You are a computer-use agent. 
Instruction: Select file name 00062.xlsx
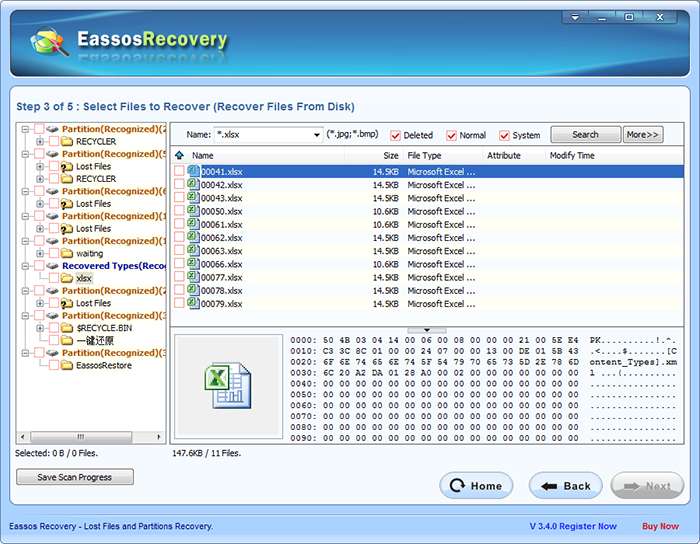point(221,238)
